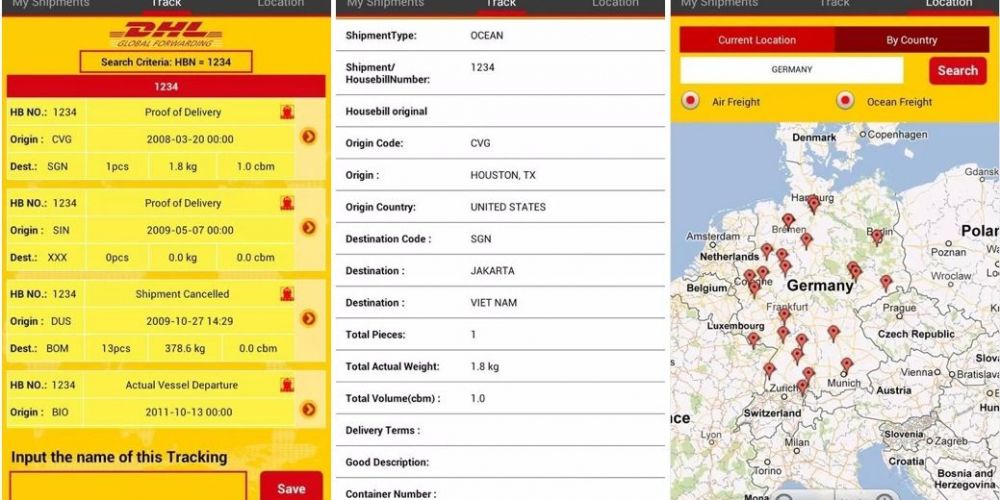Screen dimensions: 1000x500
Task: Click the ship icon beside Shipment Cancelled
Action: click(x=287, y=294)
